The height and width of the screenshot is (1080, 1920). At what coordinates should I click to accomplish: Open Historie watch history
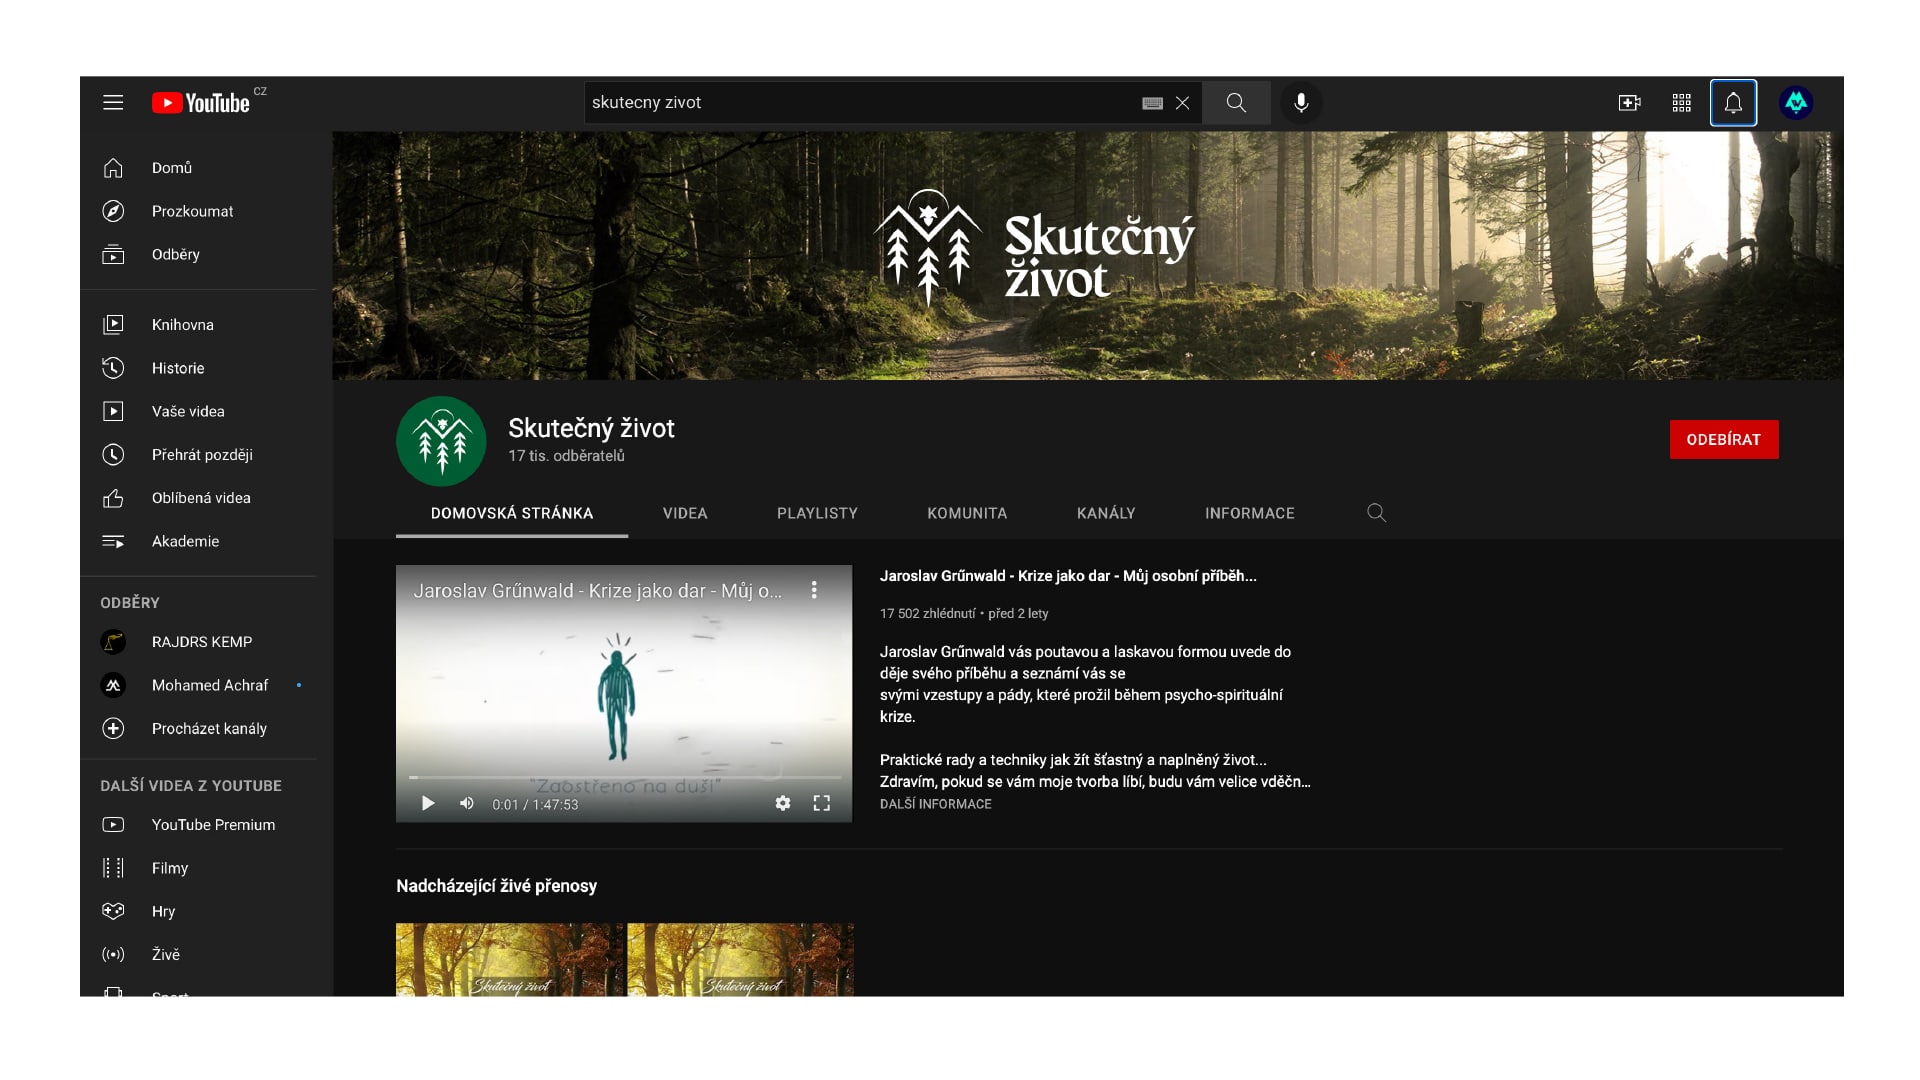[200, 368]
